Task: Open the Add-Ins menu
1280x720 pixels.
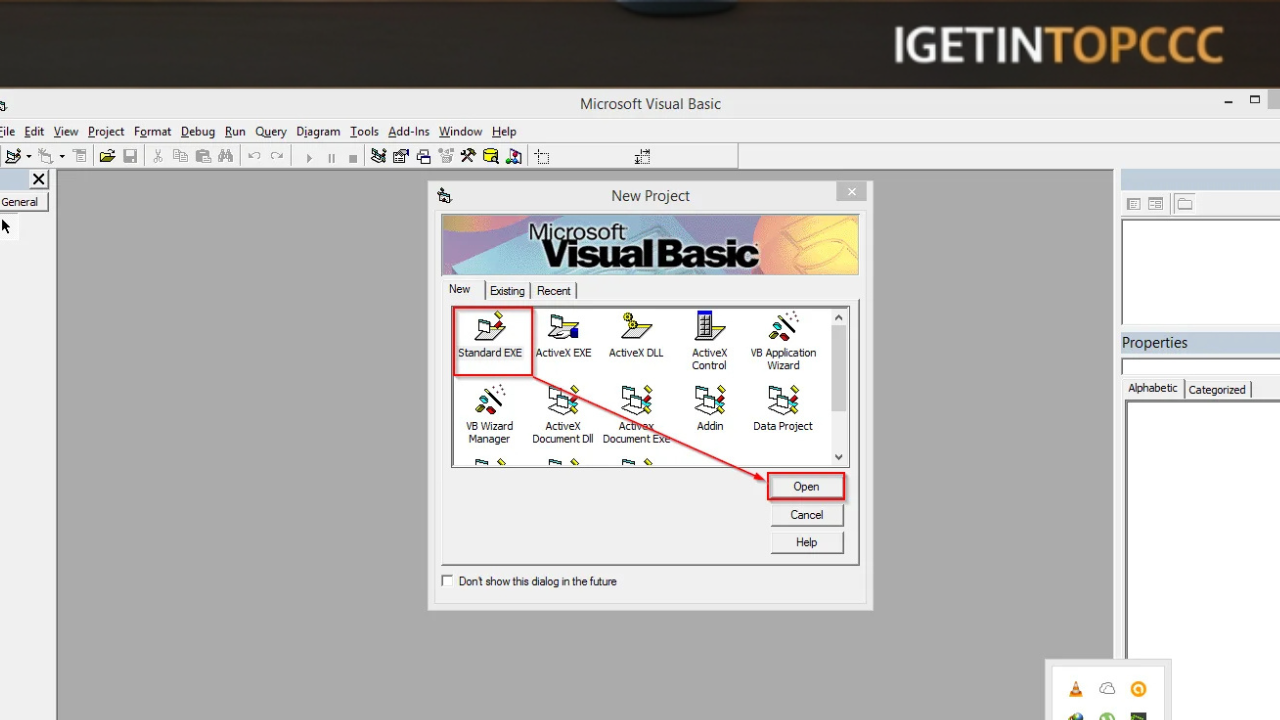Action: click(408, 131)
